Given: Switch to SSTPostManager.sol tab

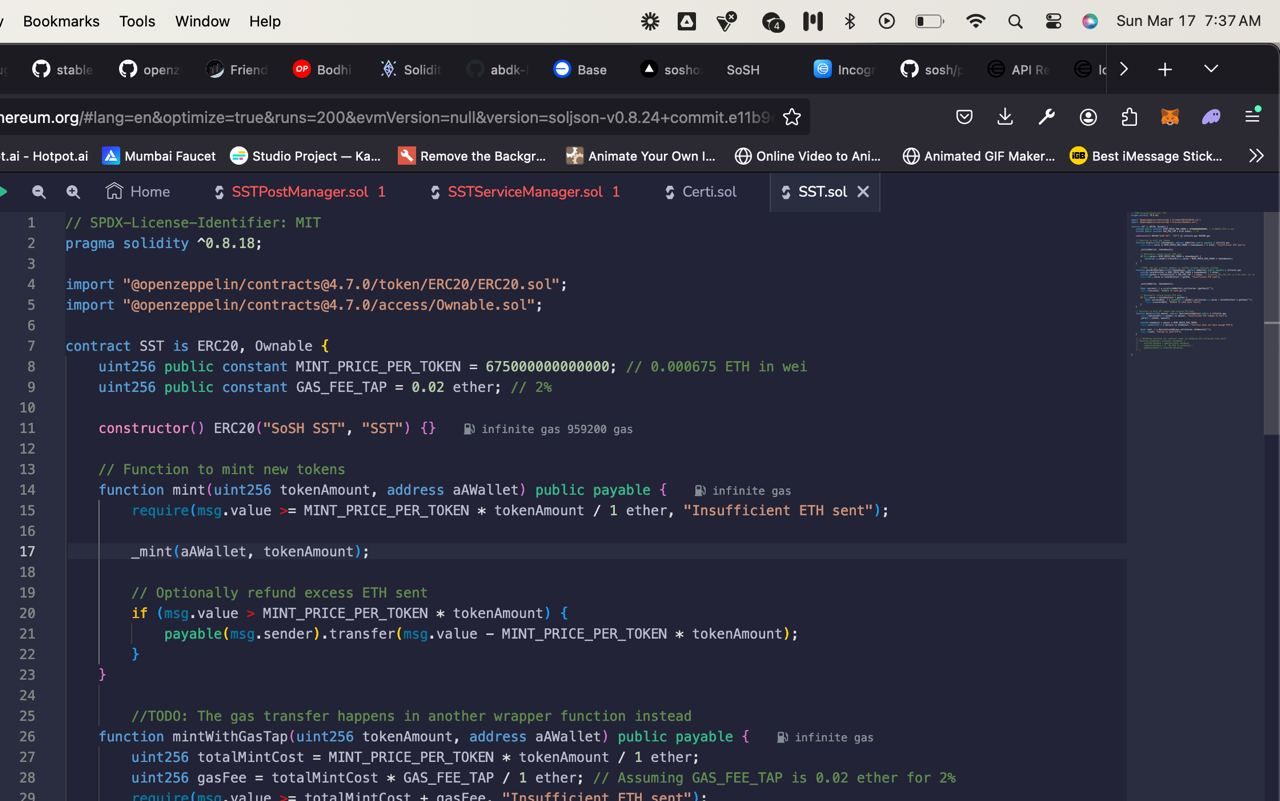Looking at the screenshot, I should pos(299,192).
